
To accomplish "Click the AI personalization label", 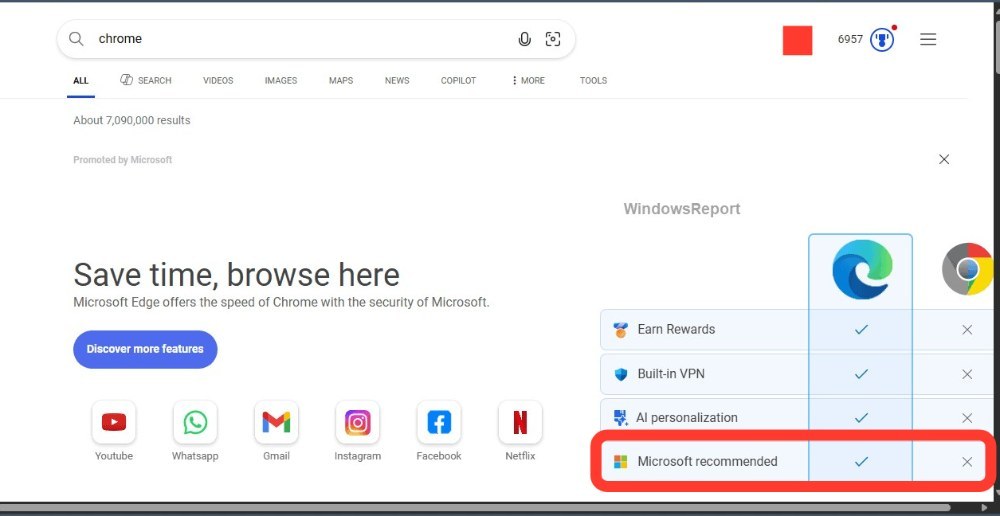I will [686, 418].
